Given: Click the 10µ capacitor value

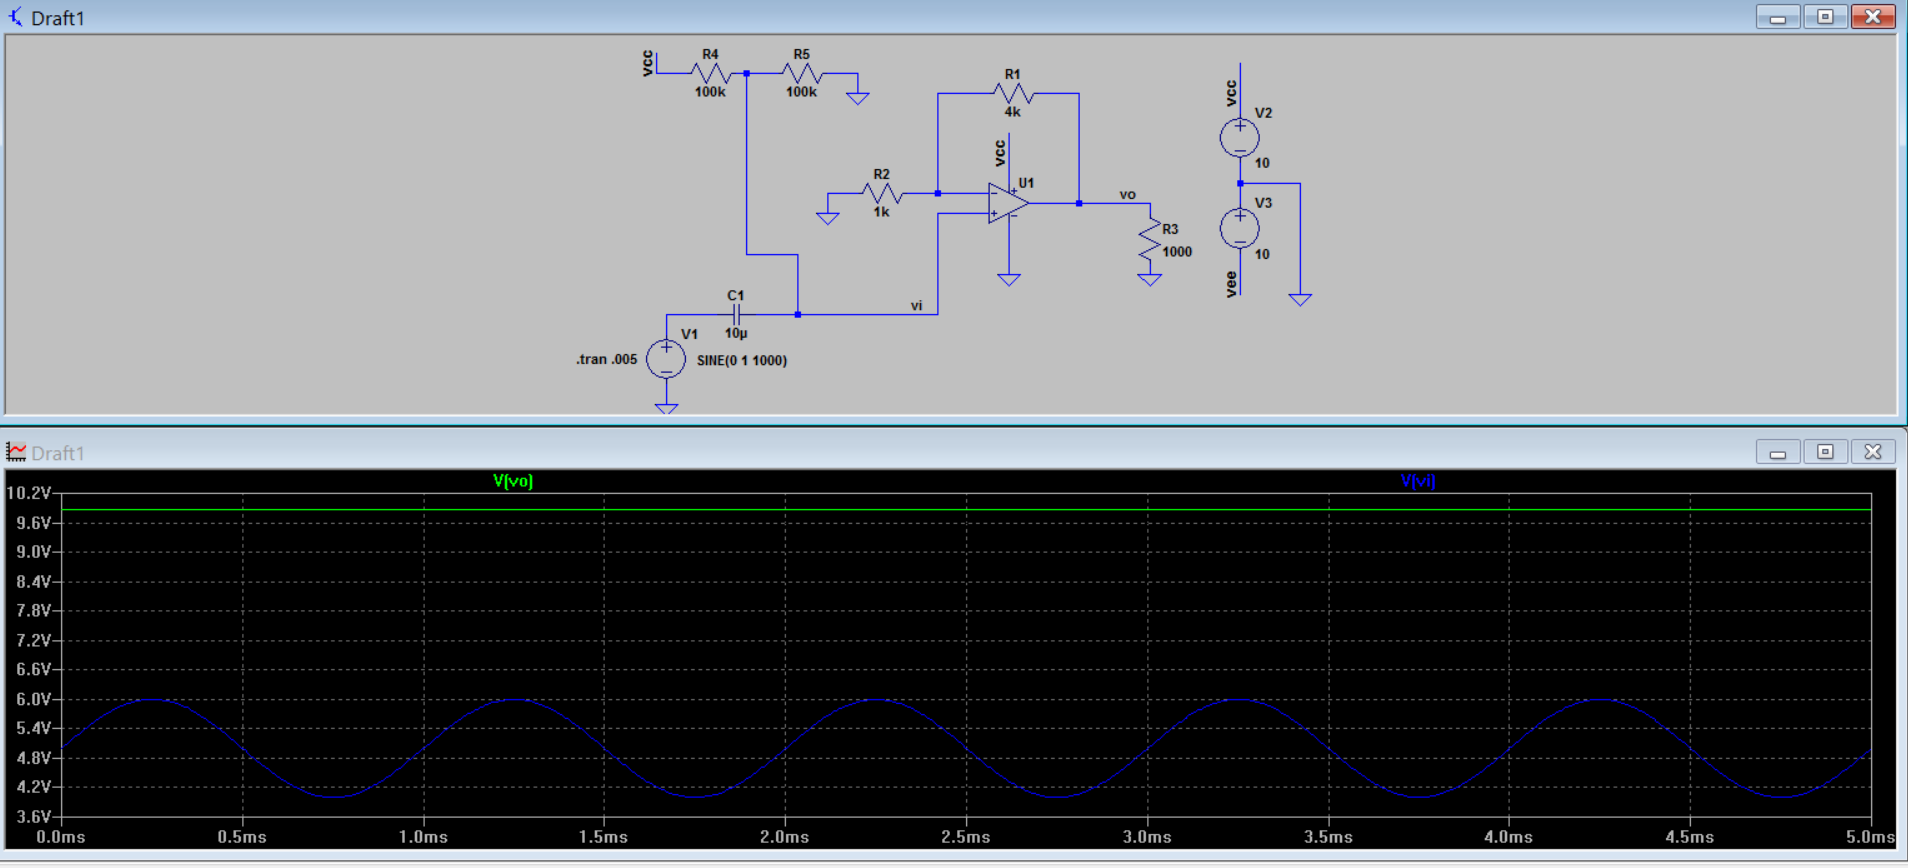Looking at the screenshot, I should coord(736,333).
